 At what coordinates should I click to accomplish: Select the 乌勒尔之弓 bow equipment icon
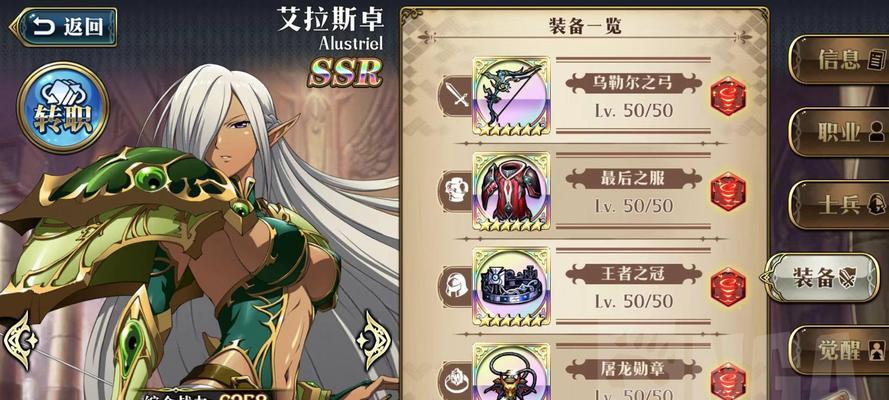[x=511, y=95]
